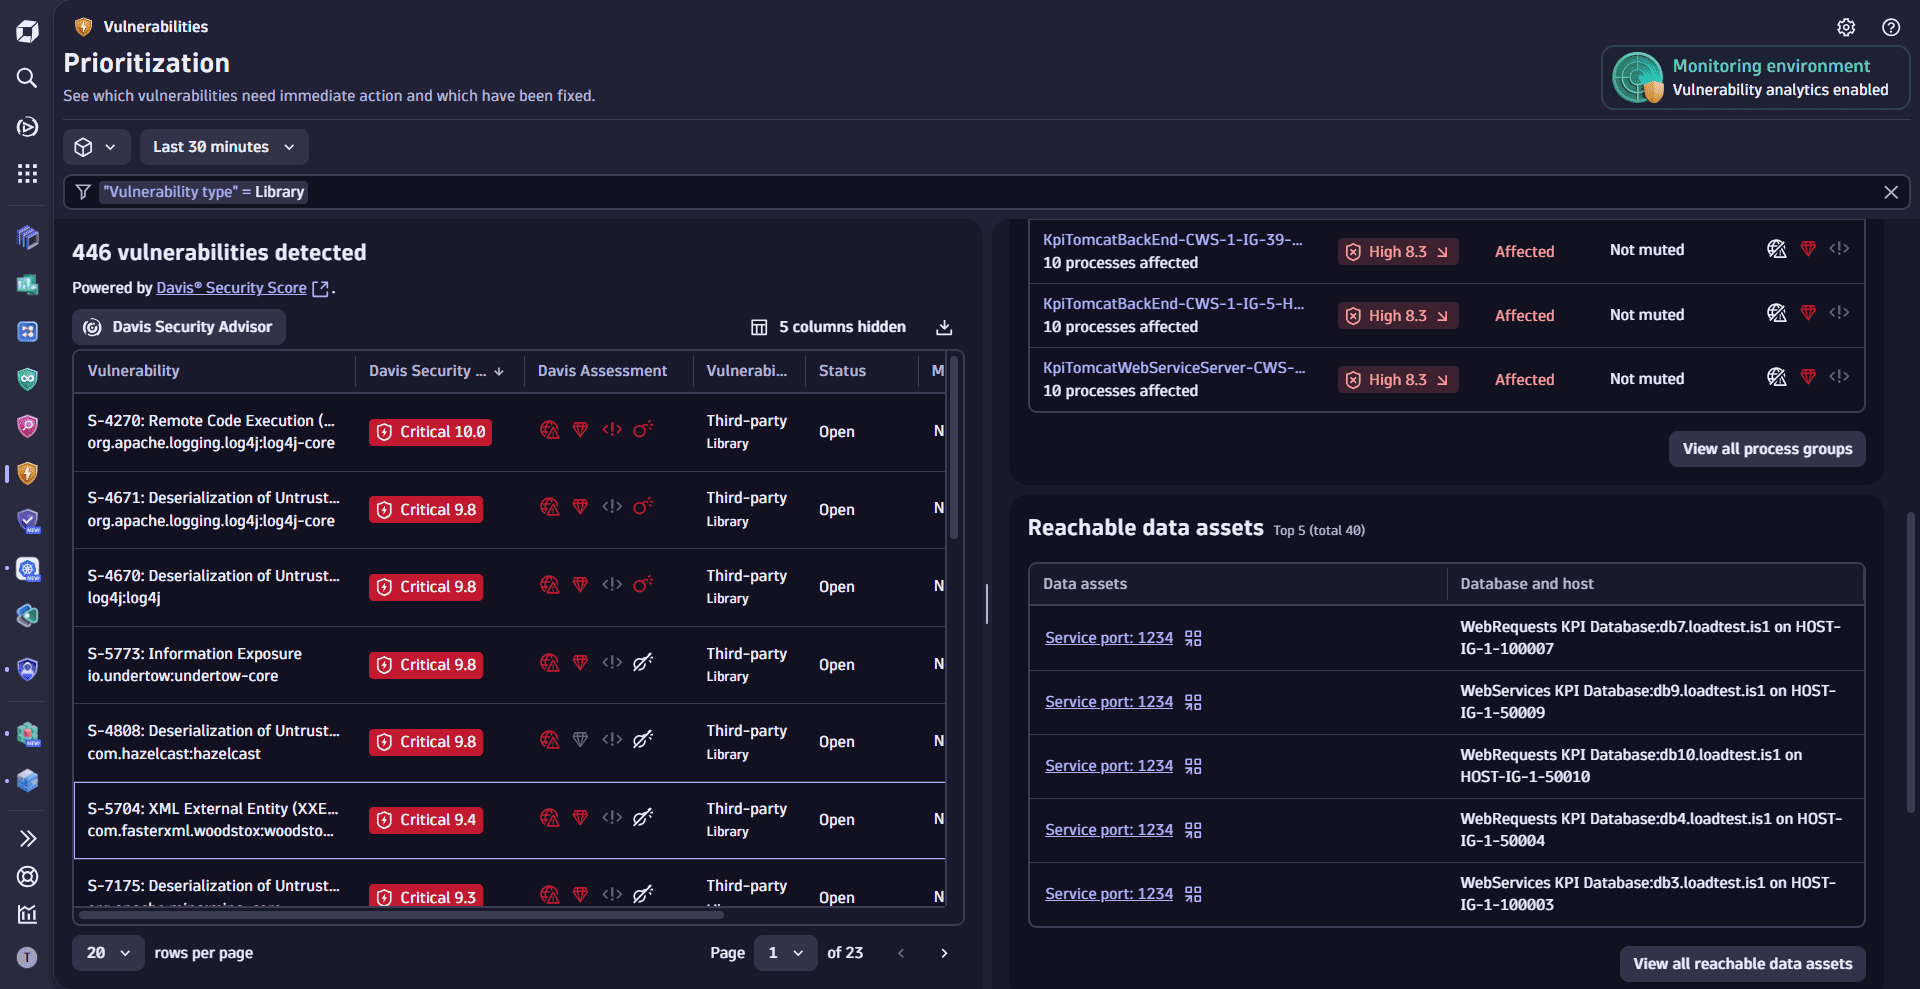Open Service port: 1234 for db9.loadtest.is1
The image size is (1920, 989).
[x=1109, y=702]
